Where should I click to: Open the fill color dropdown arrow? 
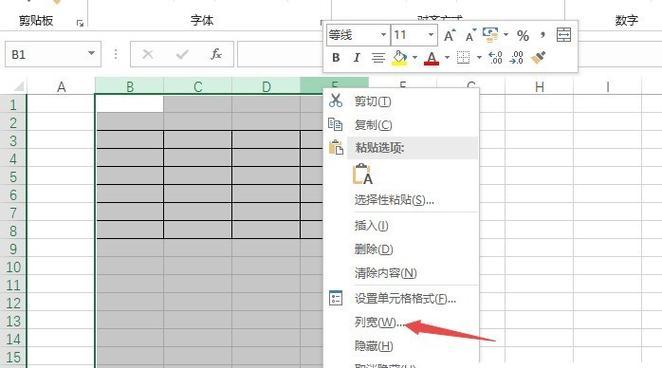coord(415,57)
